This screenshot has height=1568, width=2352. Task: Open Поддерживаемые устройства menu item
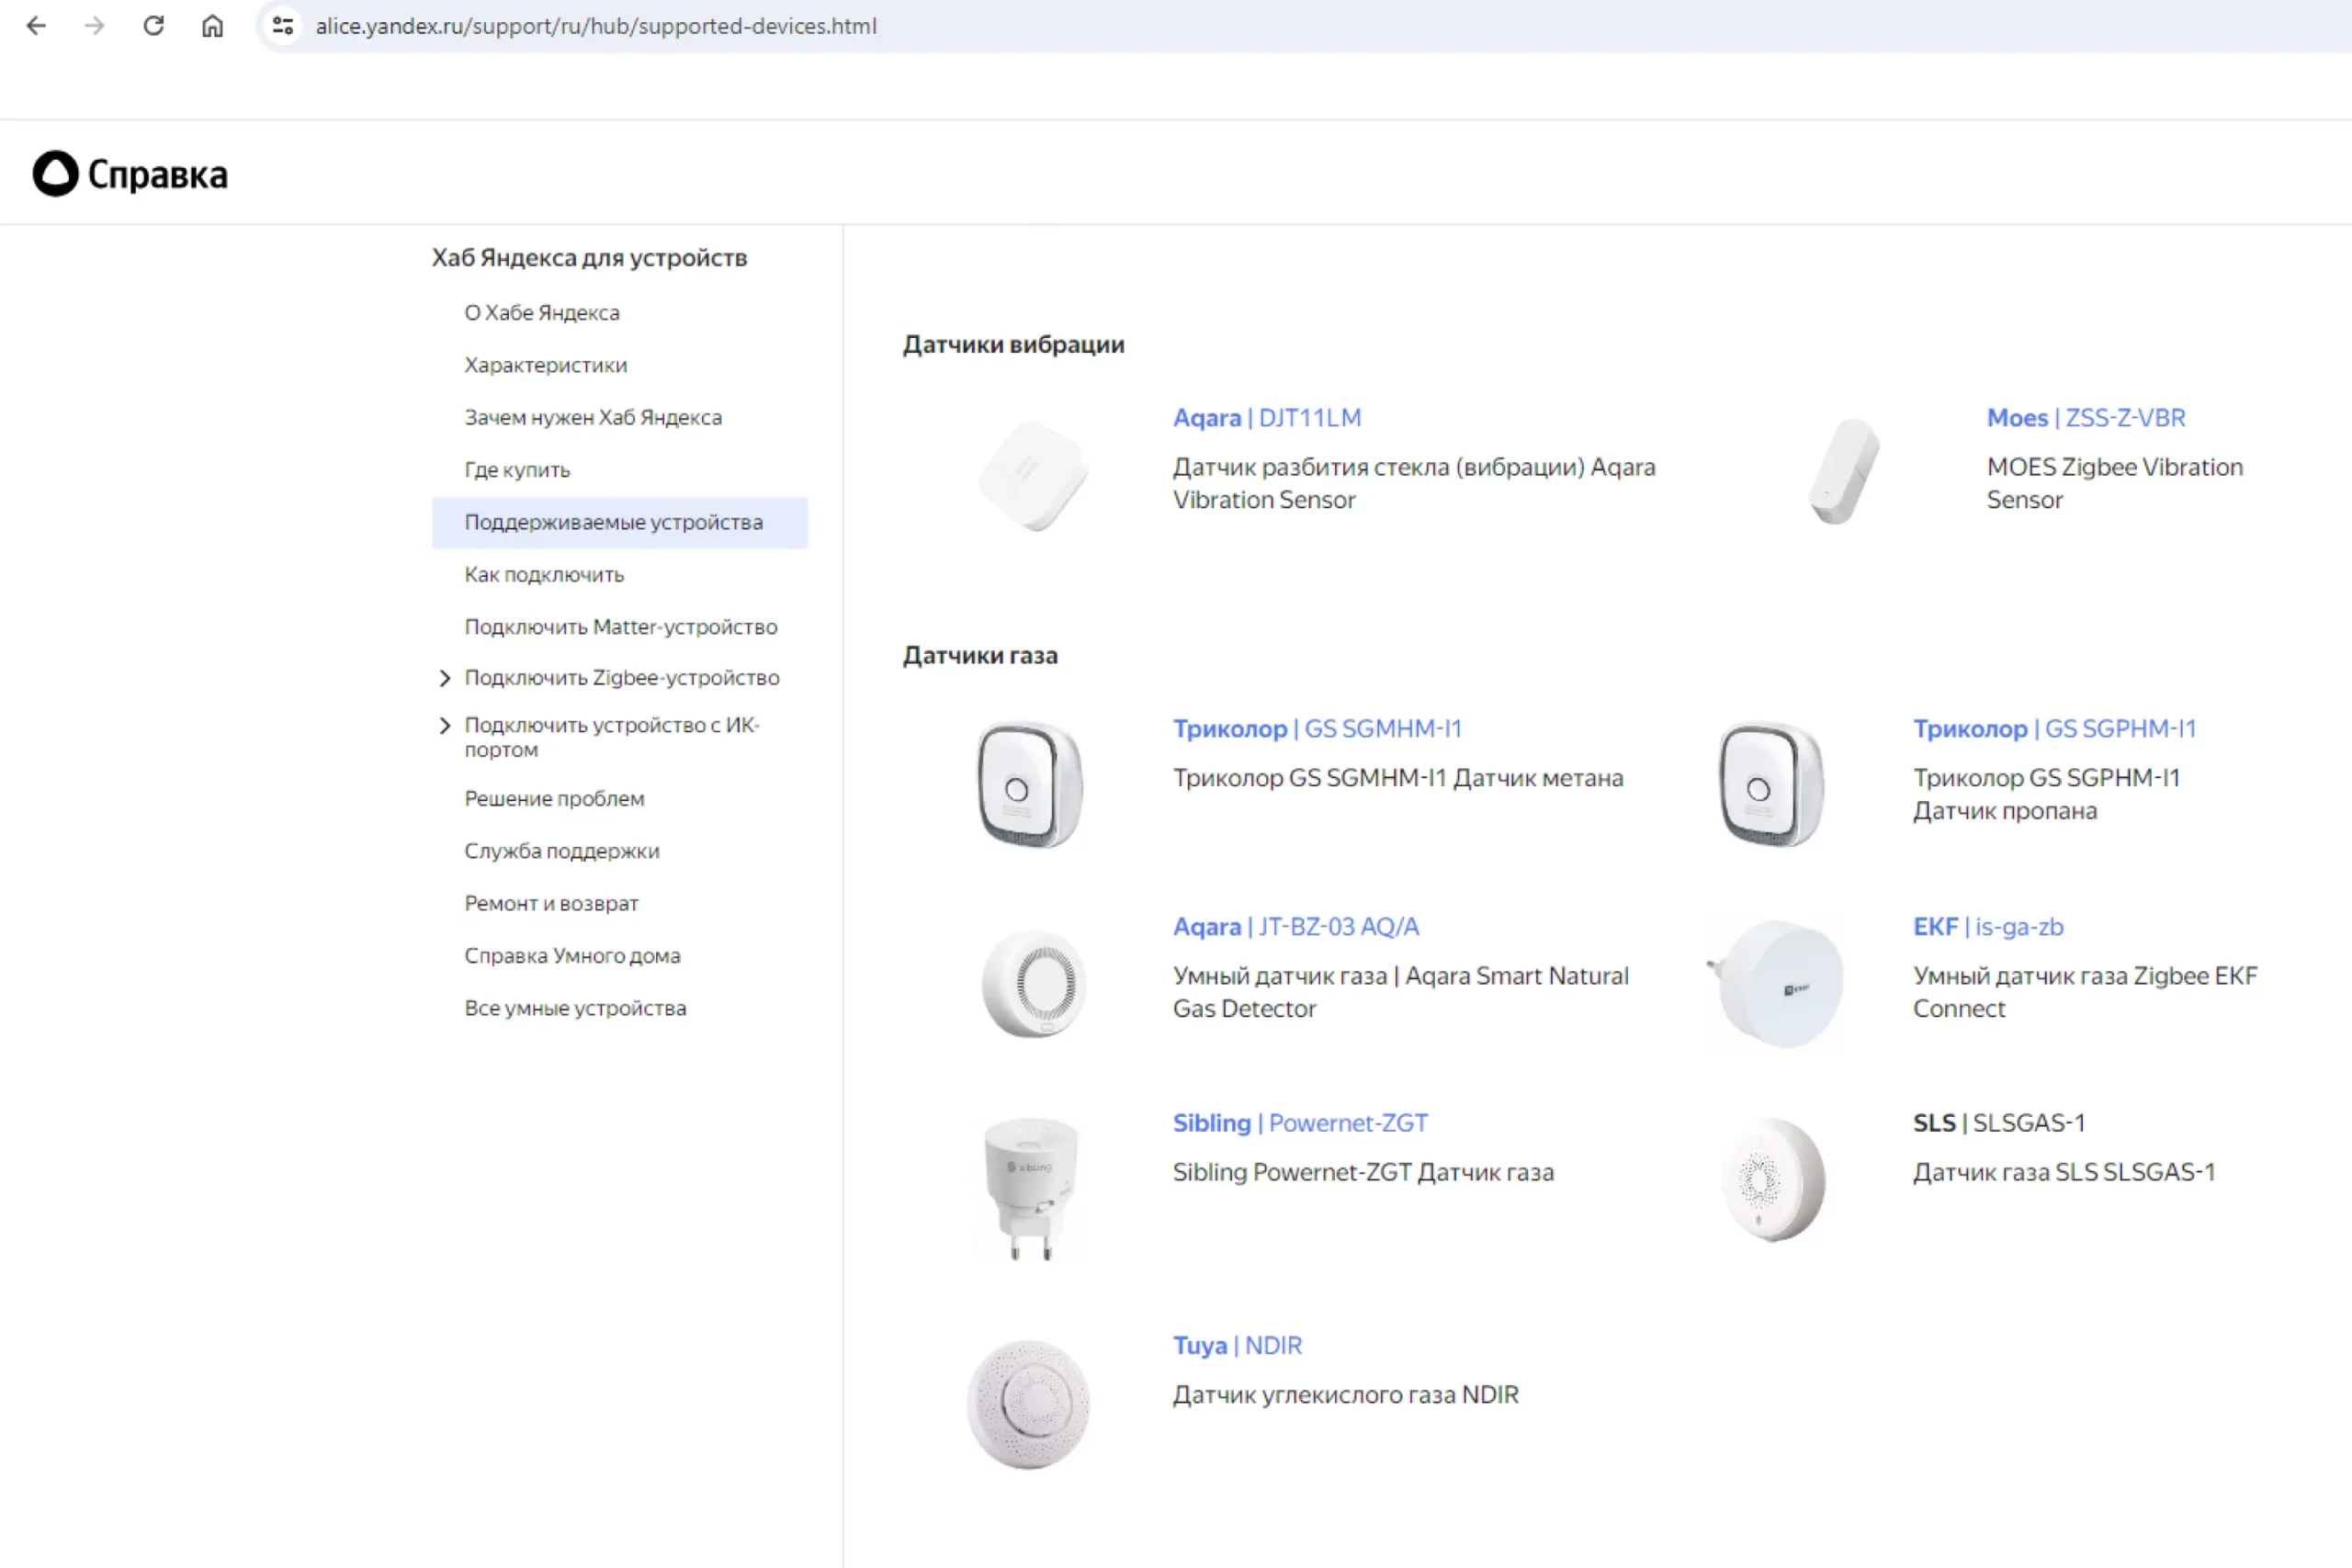(613, 522)
